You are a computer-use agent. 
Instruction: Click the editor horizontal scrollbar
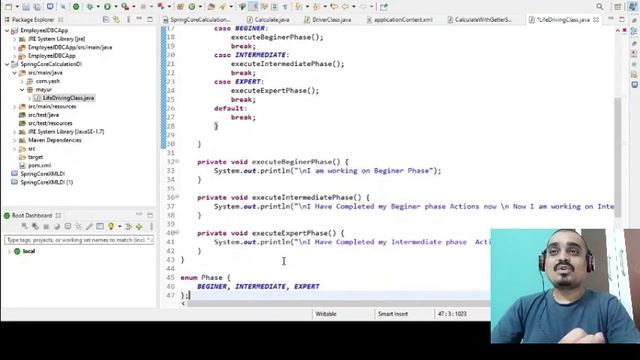coord(339,303)
